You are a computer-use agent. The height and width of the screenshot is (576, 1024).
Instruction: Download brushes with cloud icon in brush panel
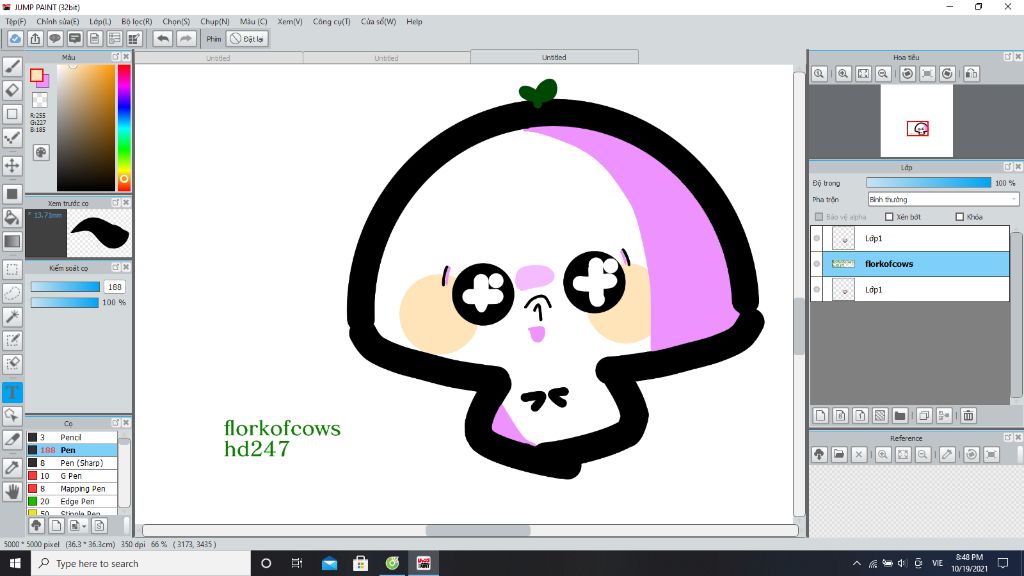[x=37, y=525]
